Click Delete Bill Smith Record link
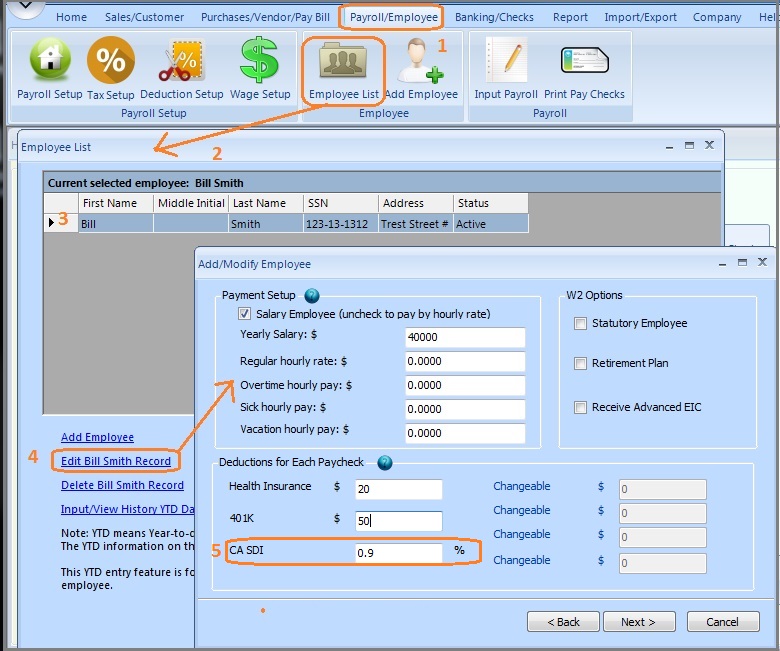780x651 pixels. click(122, 485)
